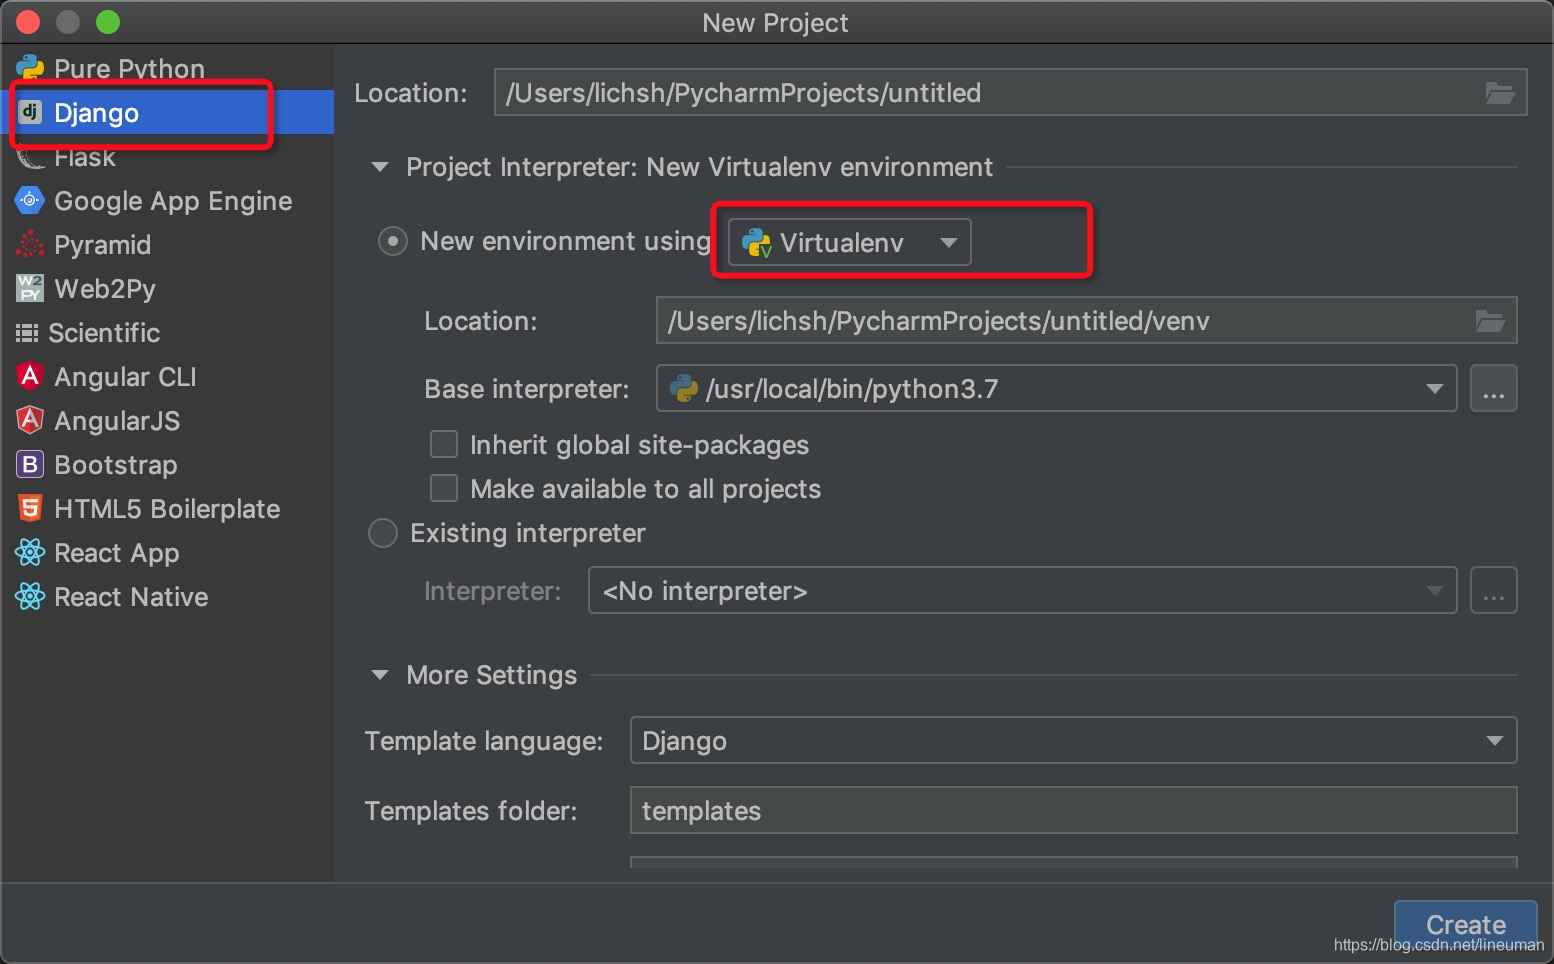1554x964 pixels.
Task: Collapse the Project Interpreter section
Action: (380, 167)
